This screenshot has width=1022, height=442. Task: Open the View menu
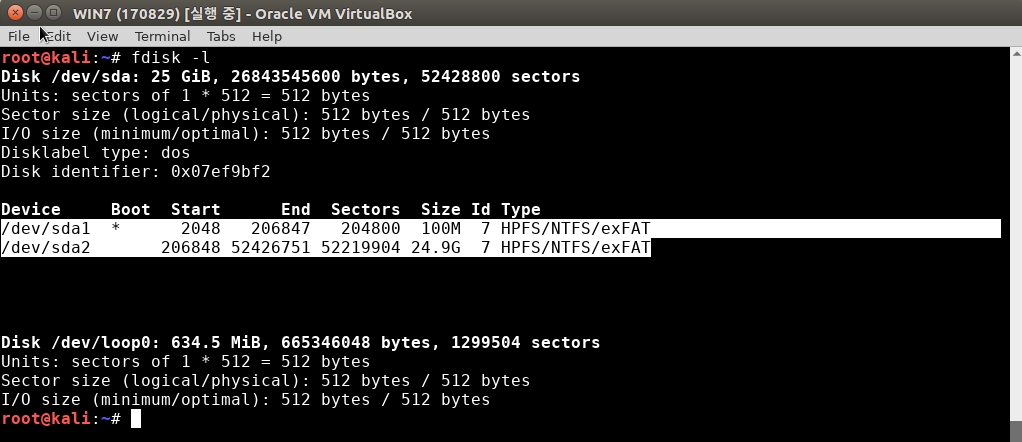point(102,36)
